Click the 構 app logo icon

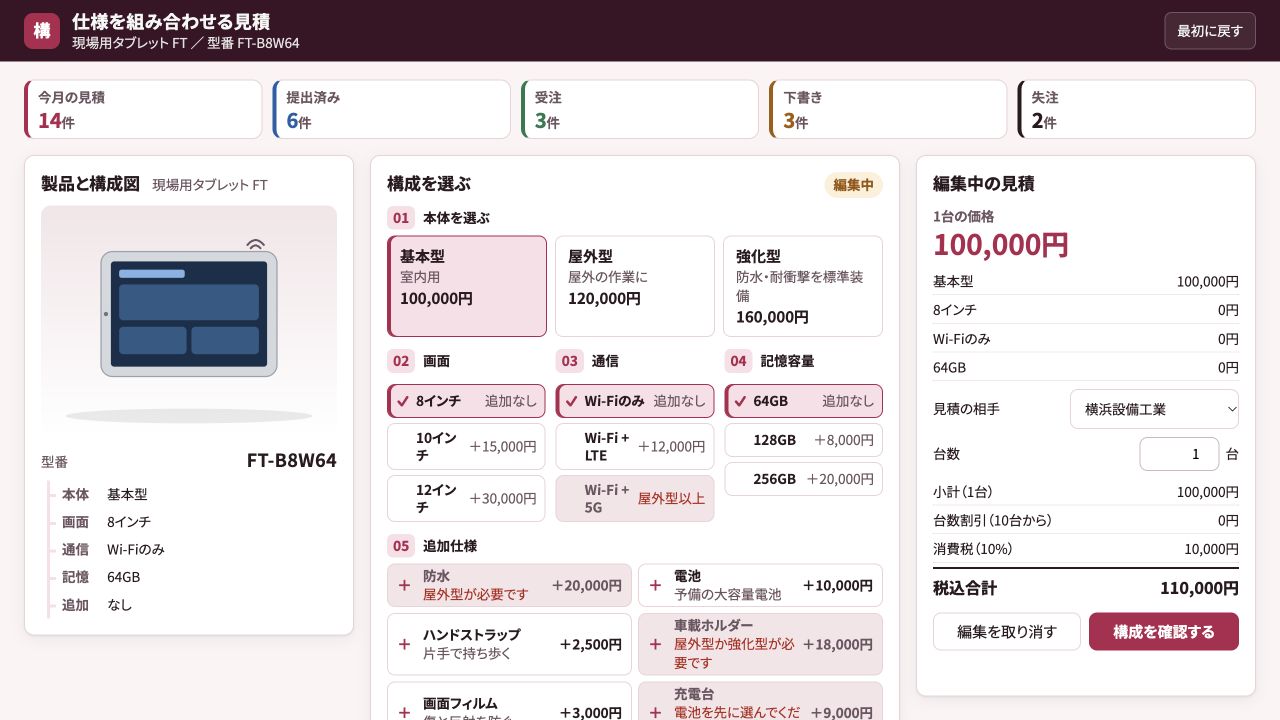pyautogui.click(x=42, y=30)
